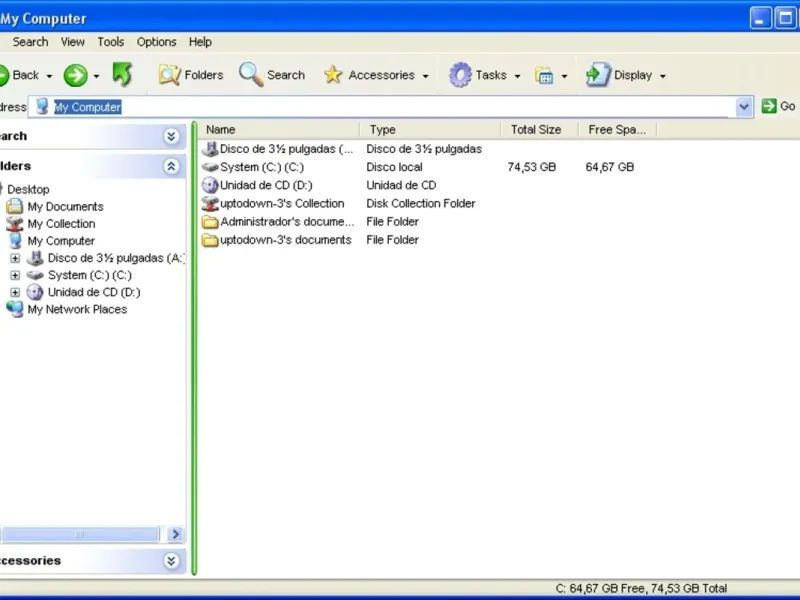Click the Tasks gear toolbar icon

460,75
